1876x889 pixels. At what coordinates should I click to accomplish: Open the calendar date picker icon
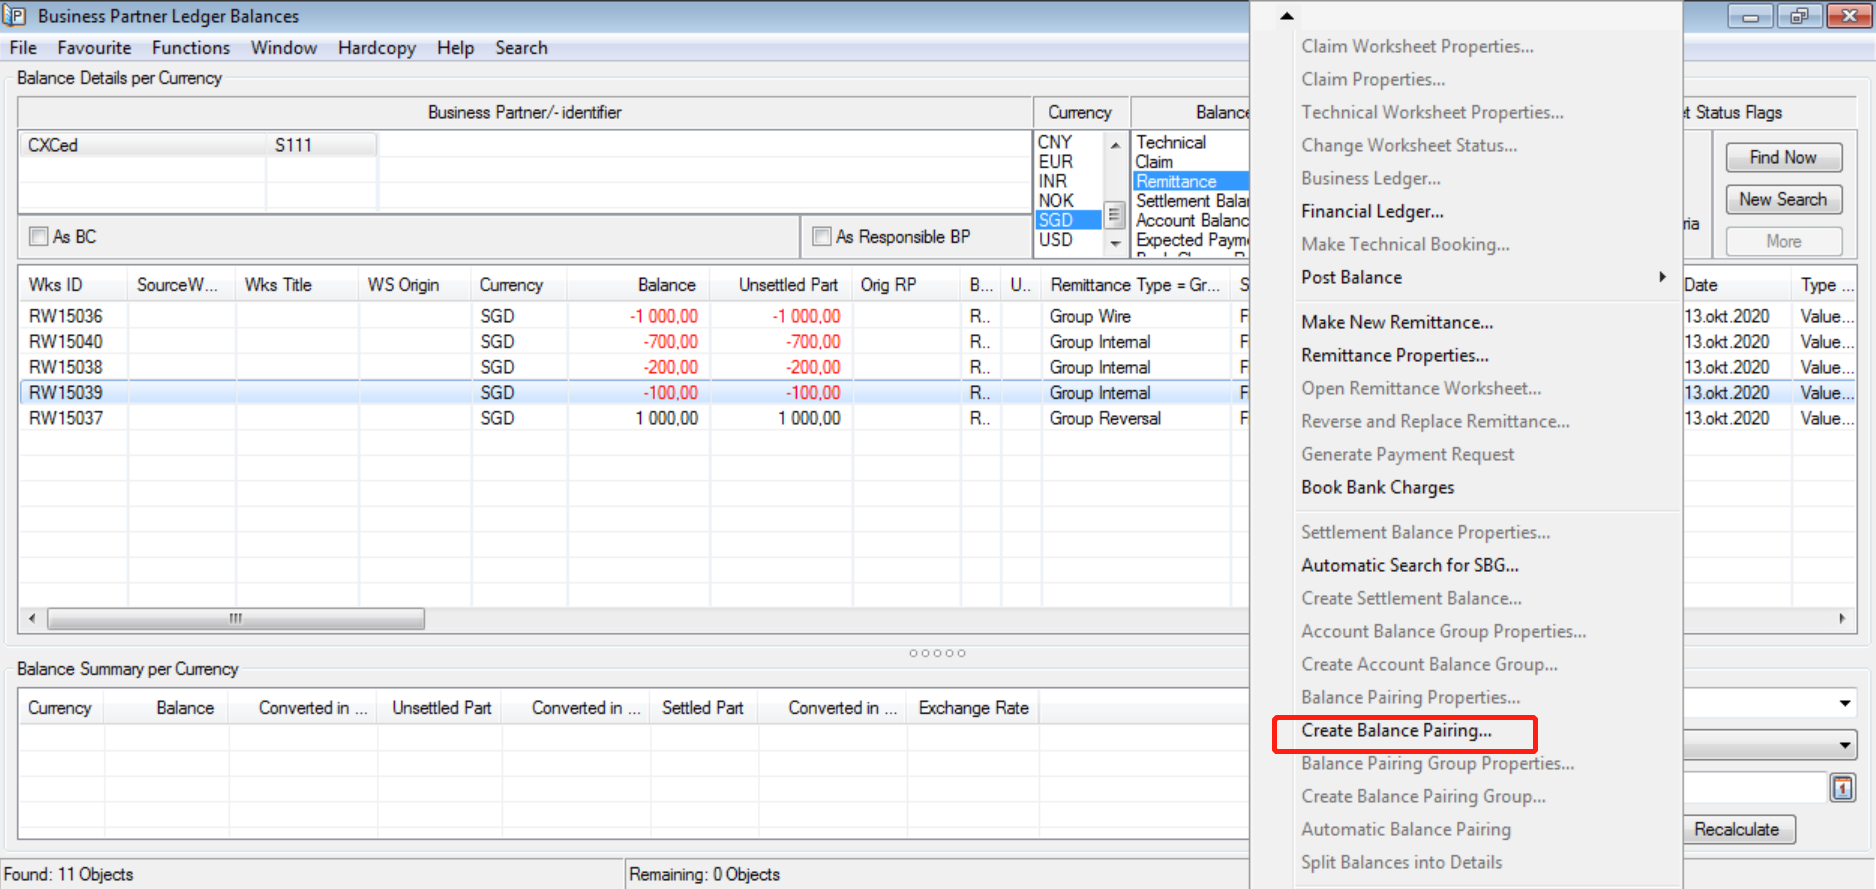coord(1842,788)
